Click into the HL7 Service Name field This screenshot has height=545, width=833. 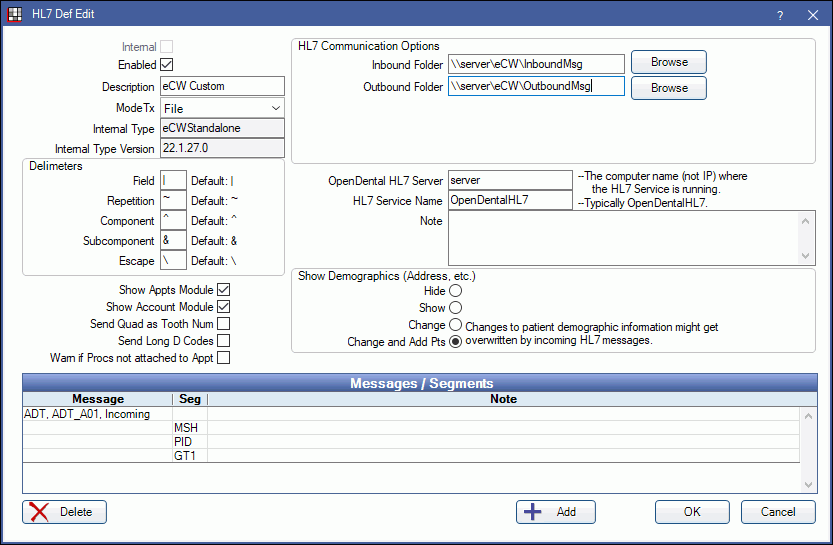click(510, 200)
